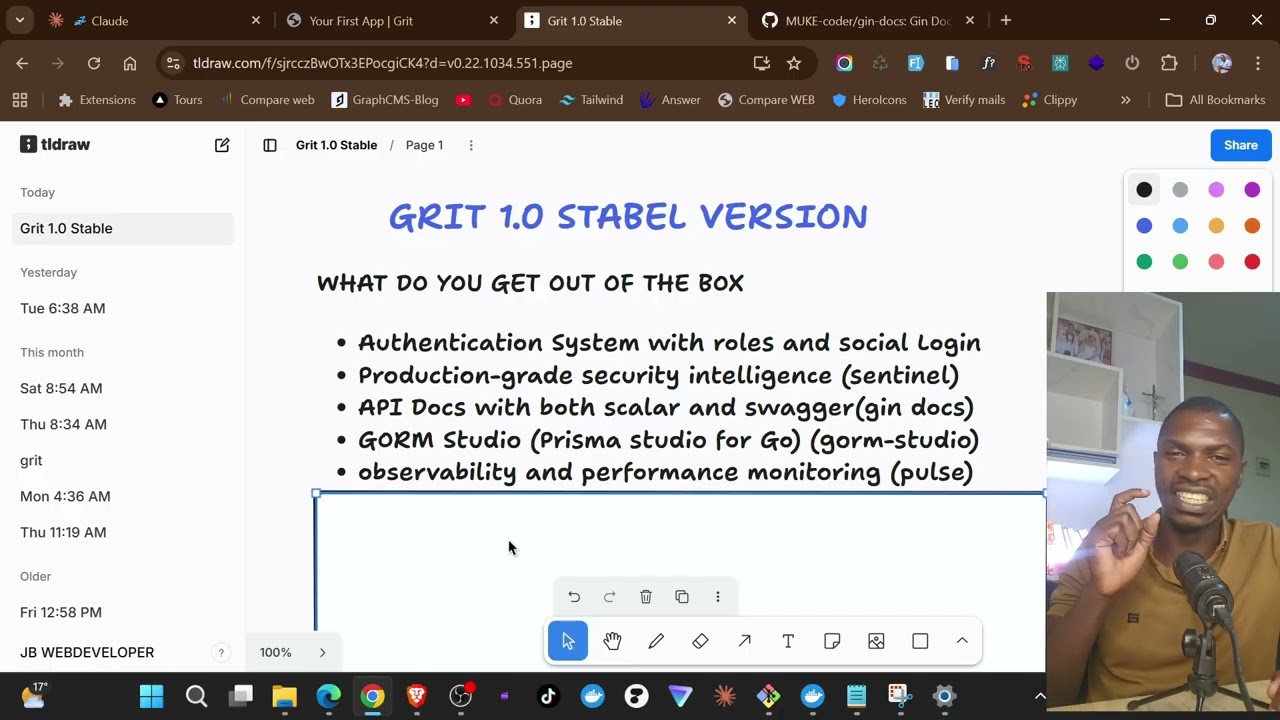
Task: Expand the bookmarks overflow chevron
Action: click(x=1126, y=100)
